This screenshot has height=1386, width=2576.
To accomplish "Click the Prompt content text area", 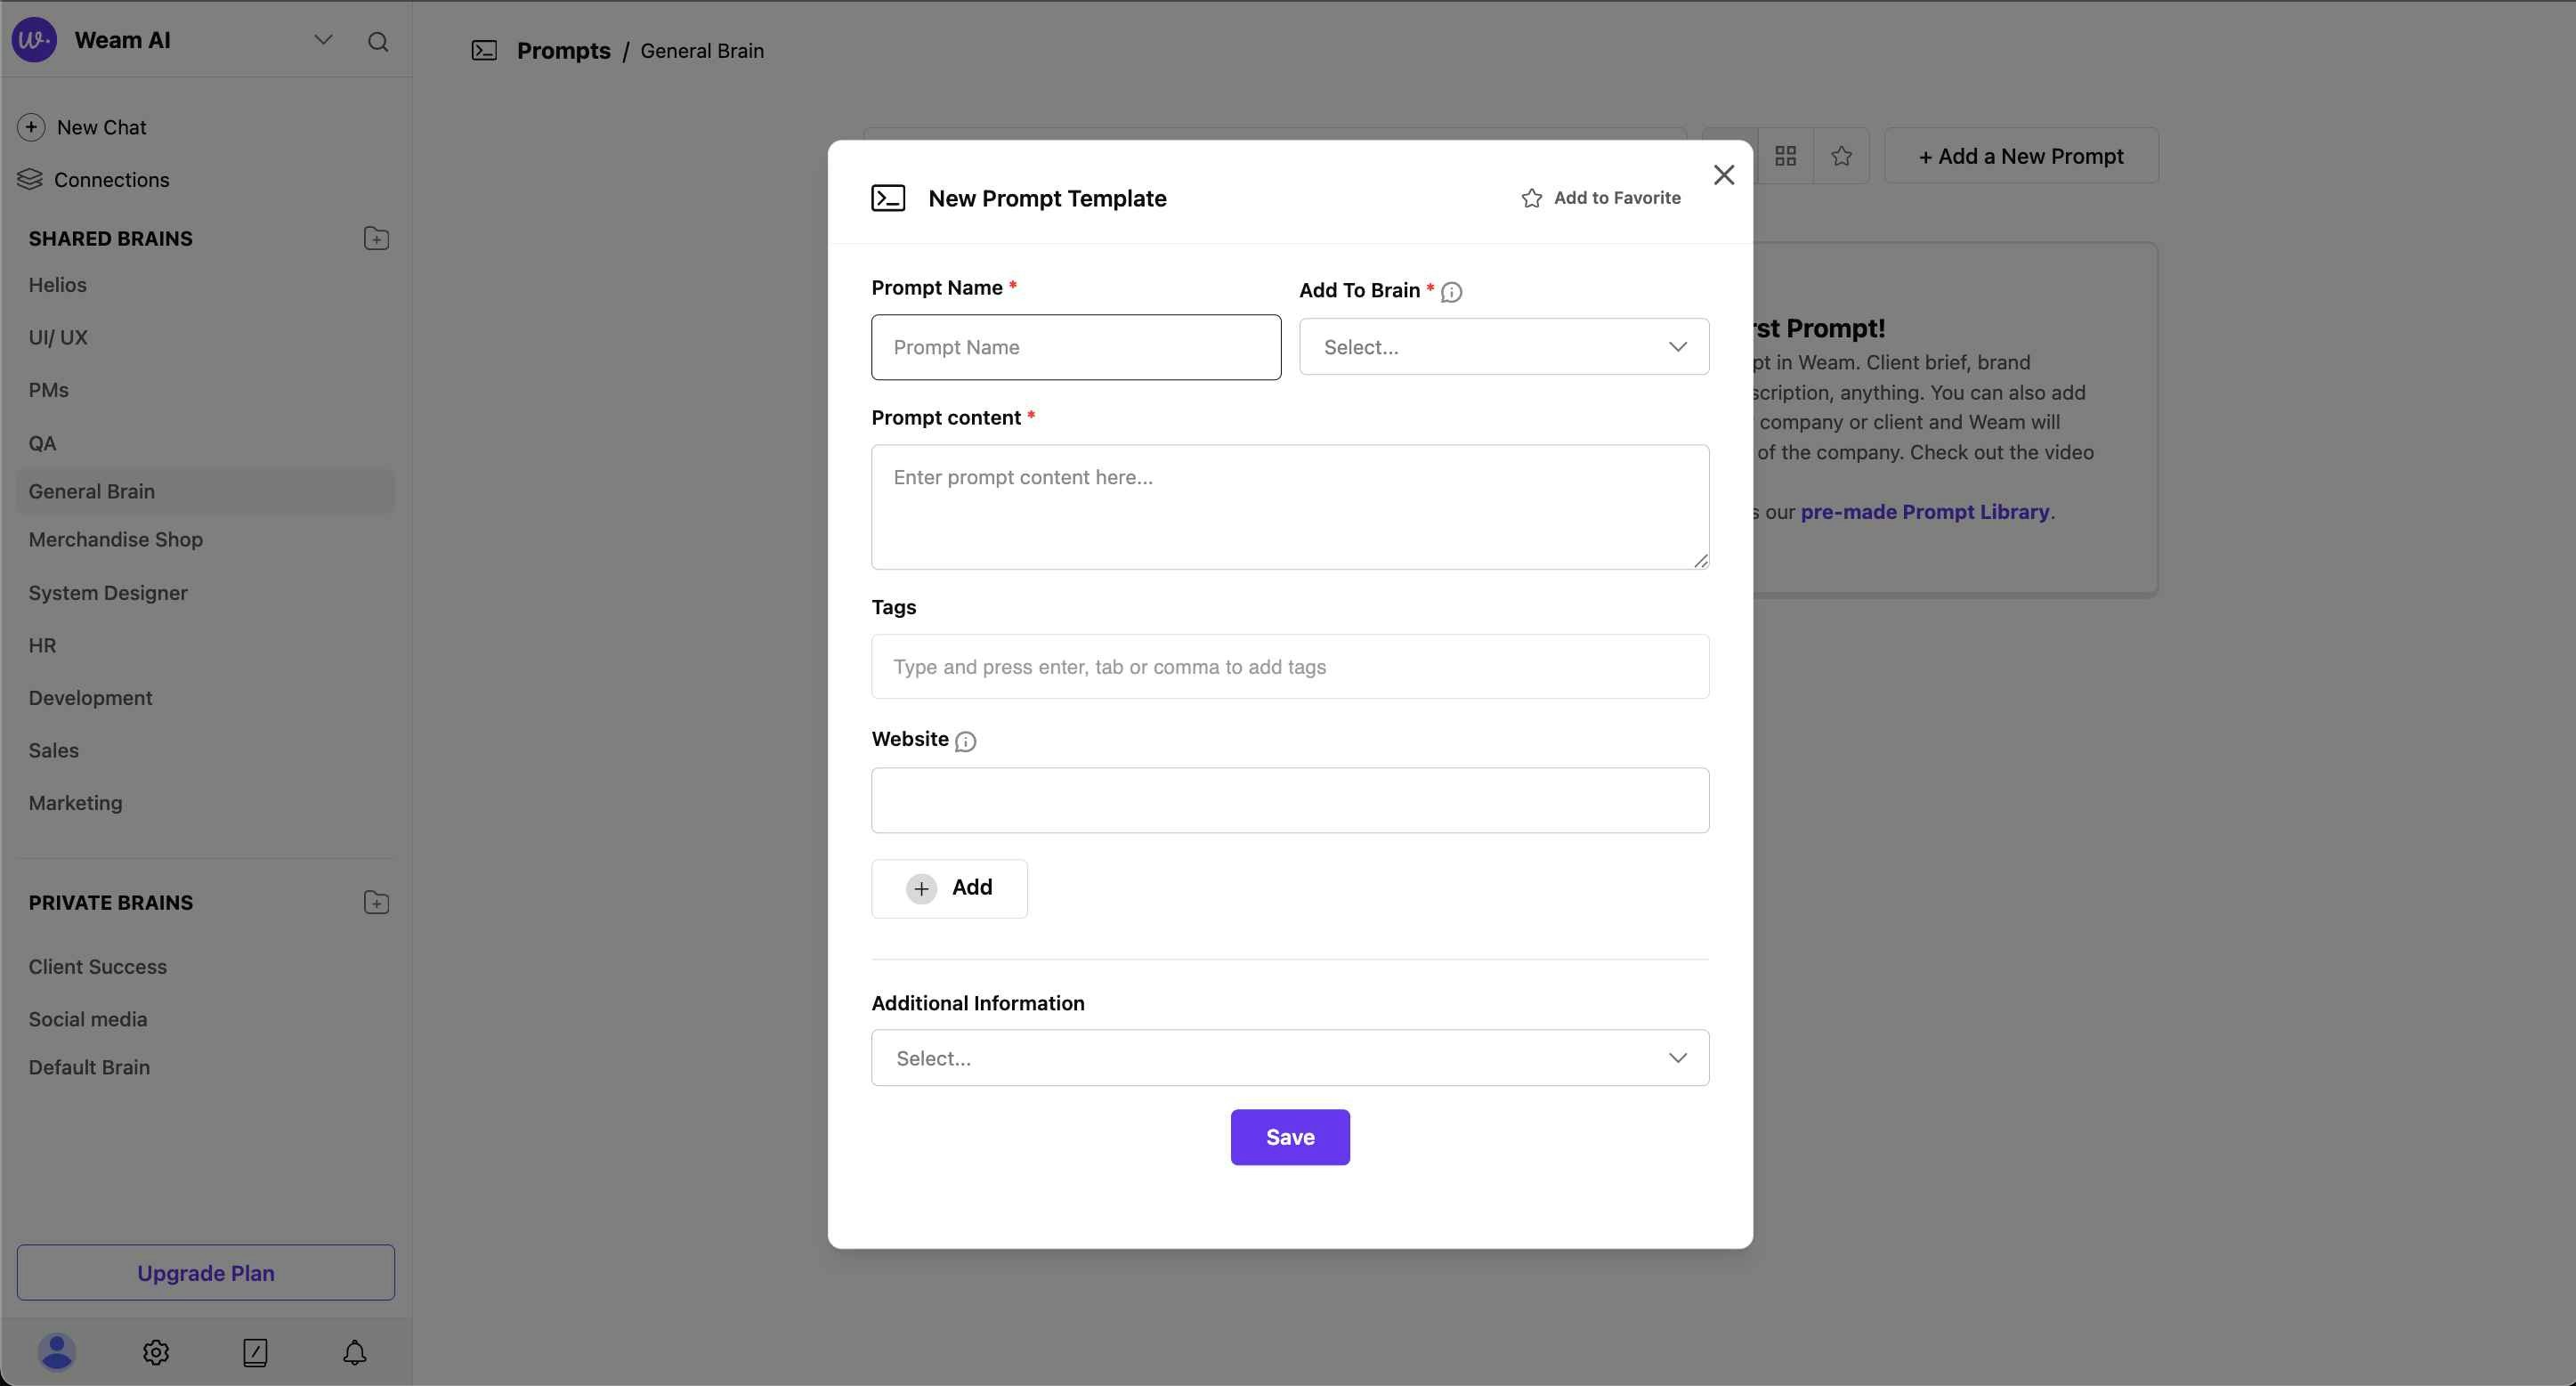I will click(1289, 507).
